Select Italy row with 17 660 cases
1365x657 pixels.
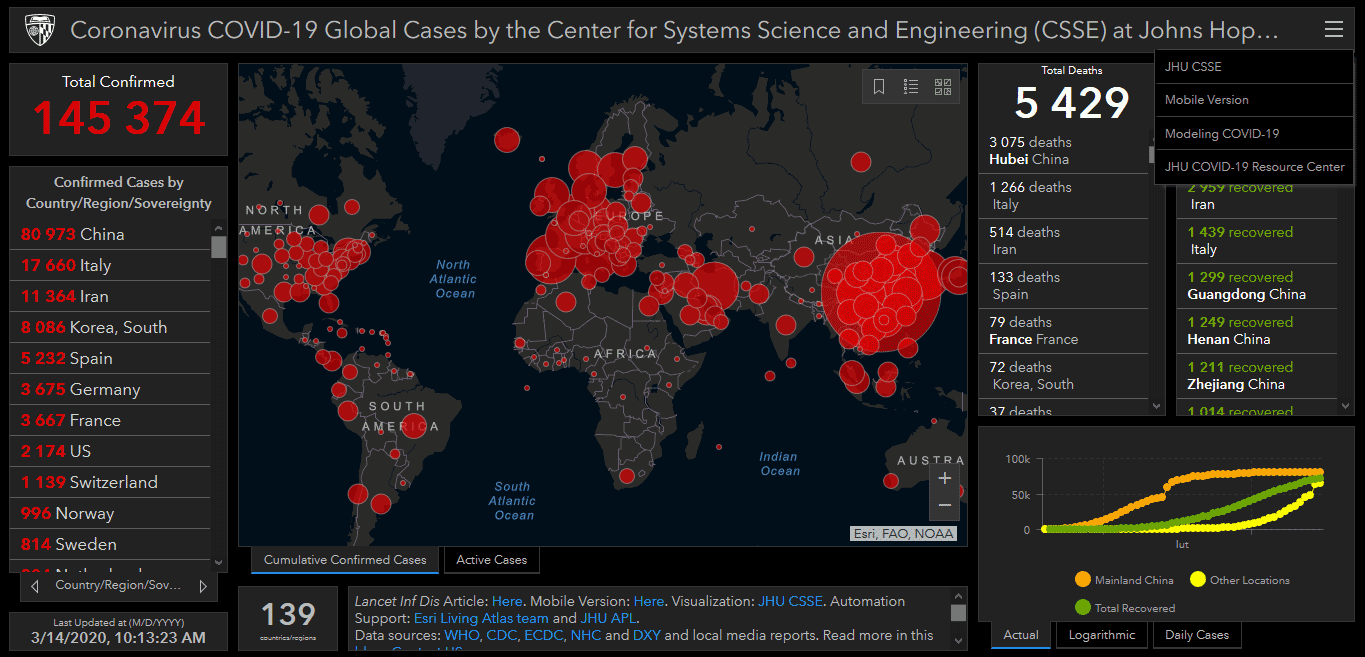[x=111, y=265]
